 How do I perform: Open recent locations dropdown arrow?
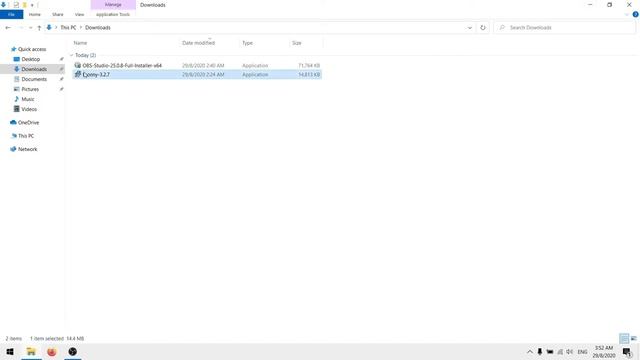31,28
